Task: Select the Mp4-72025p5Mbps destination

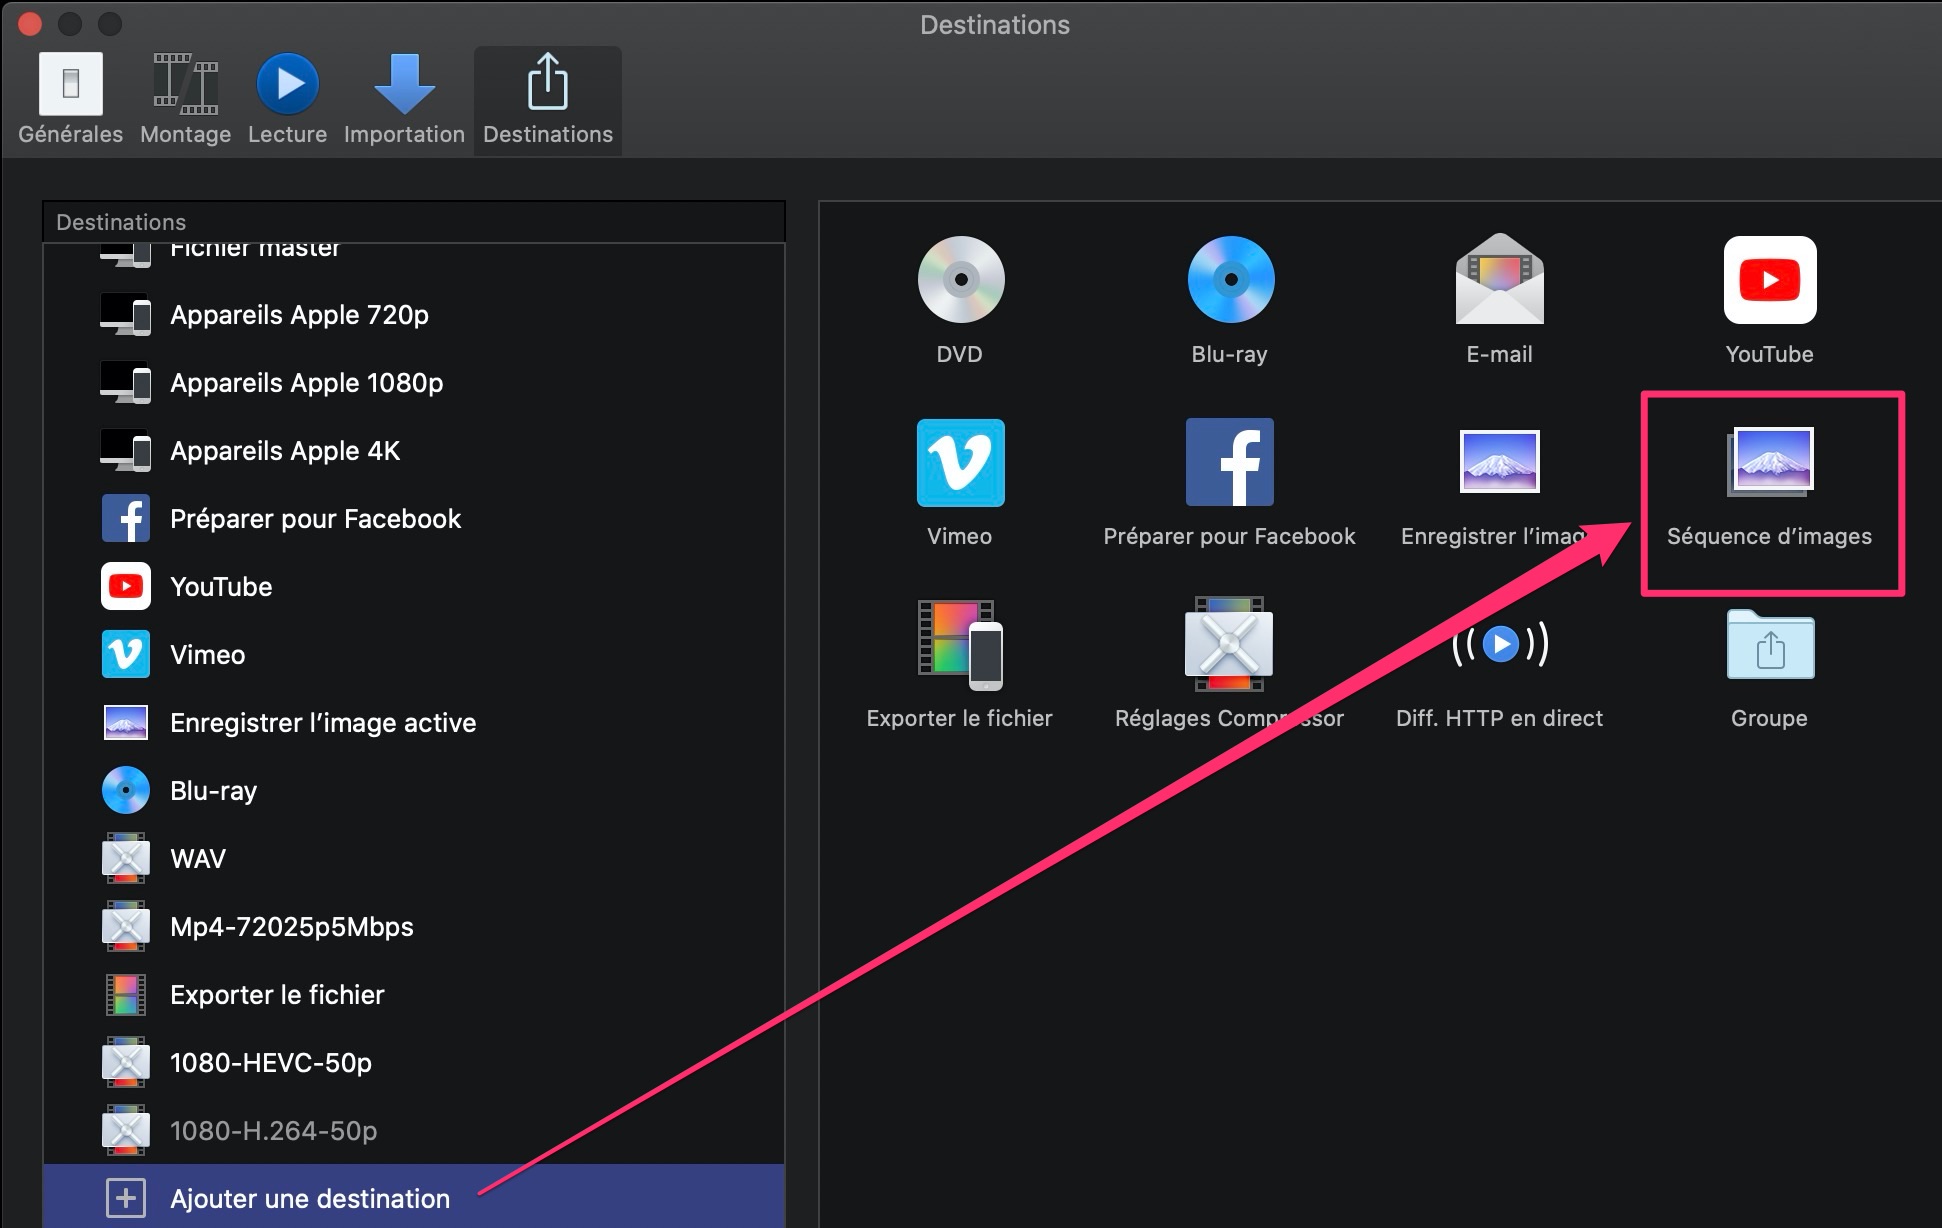Action: coord(414,927)
